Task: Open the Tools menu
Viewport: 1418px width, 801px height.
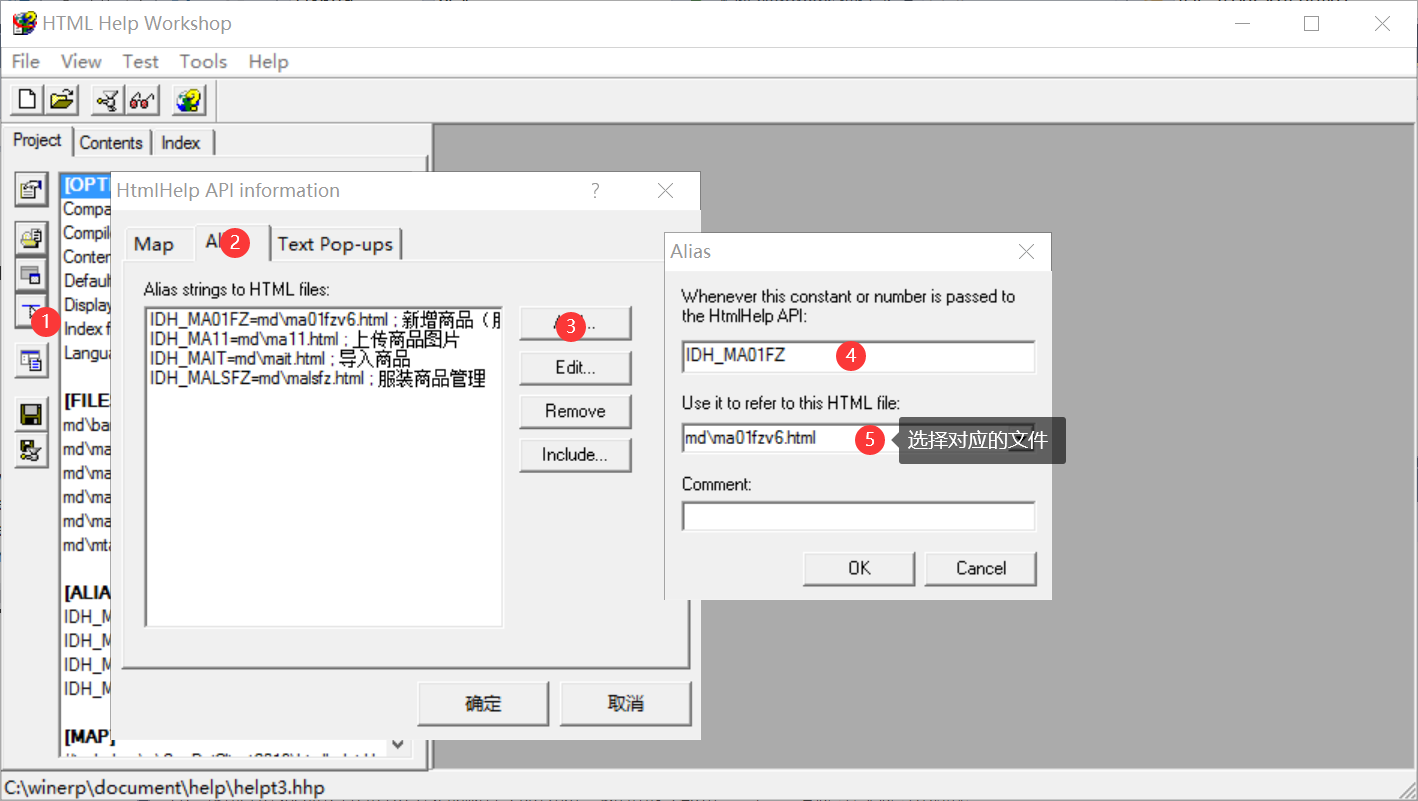Action: point(203,62)
